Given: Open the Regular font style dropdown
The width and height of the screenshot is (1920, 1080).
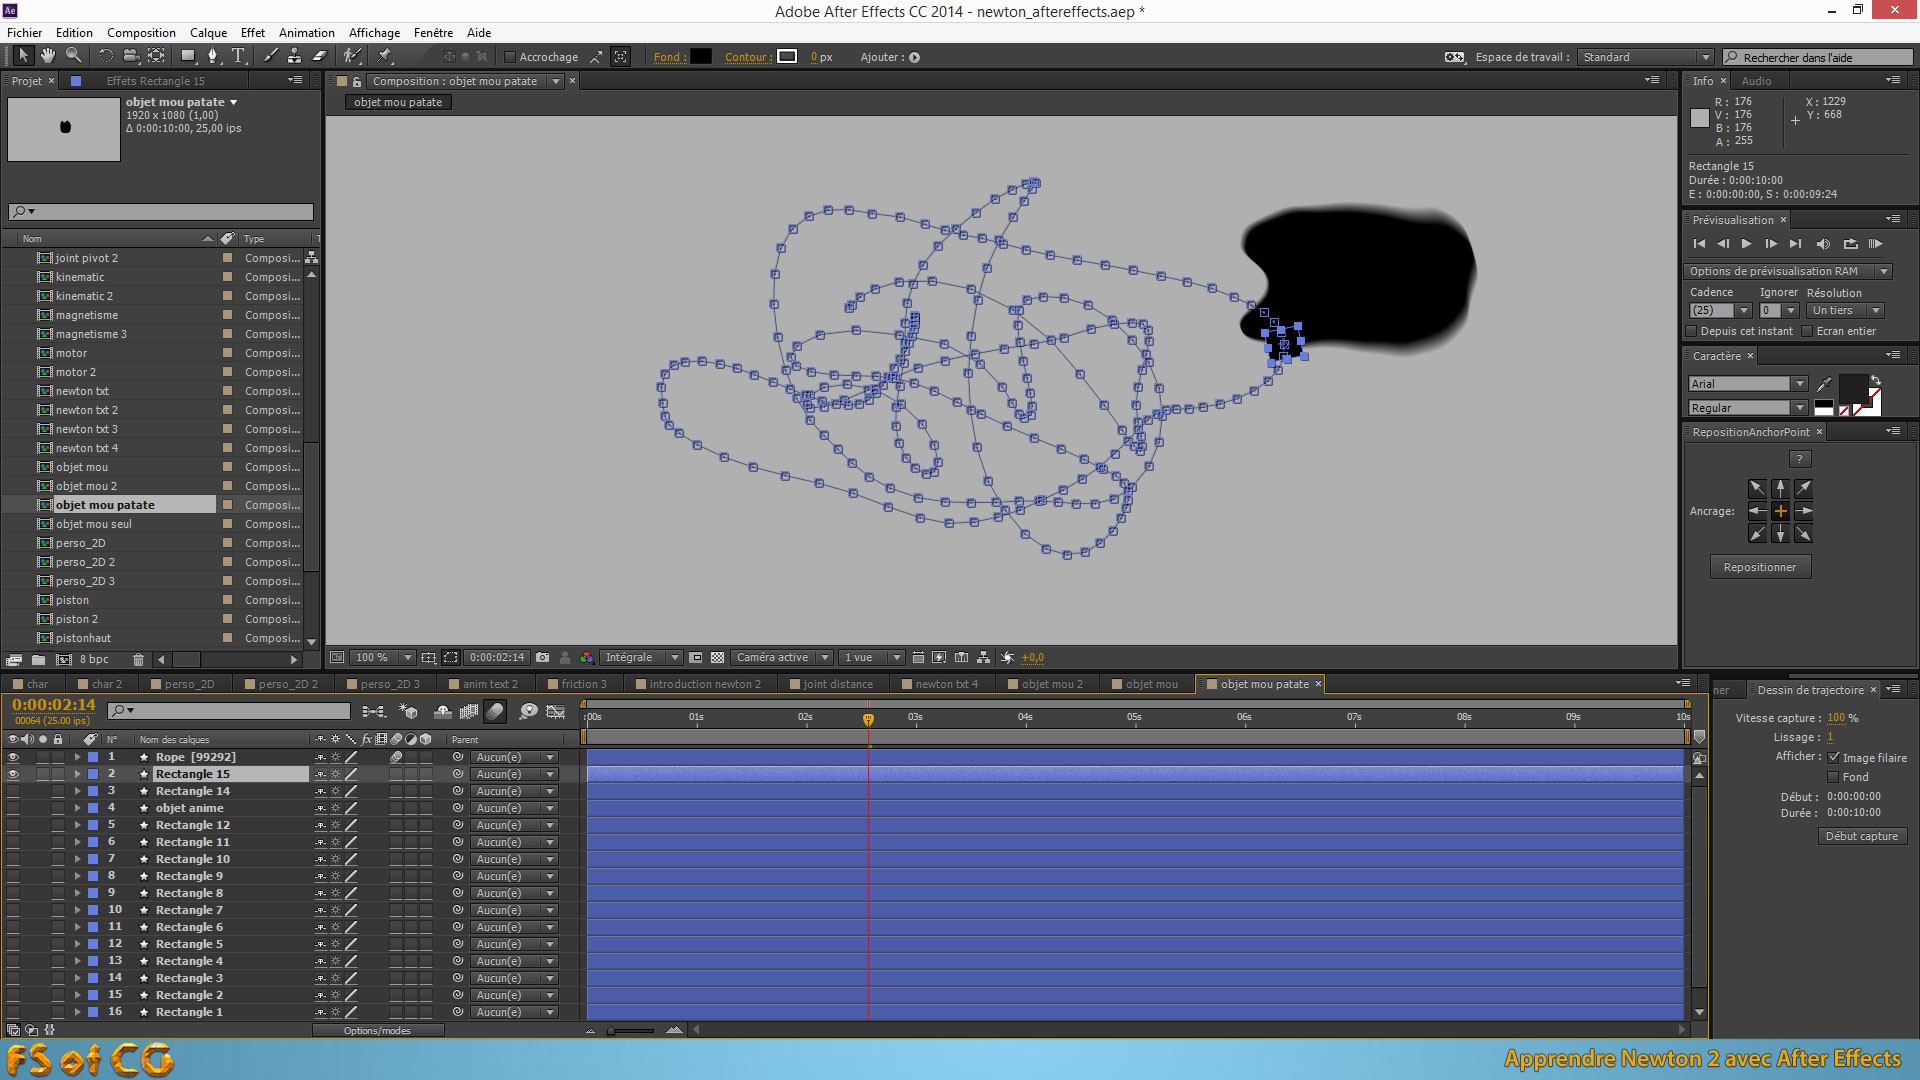Looking at the screenshot, I should pyautogui.click(x=1748, y=408).
